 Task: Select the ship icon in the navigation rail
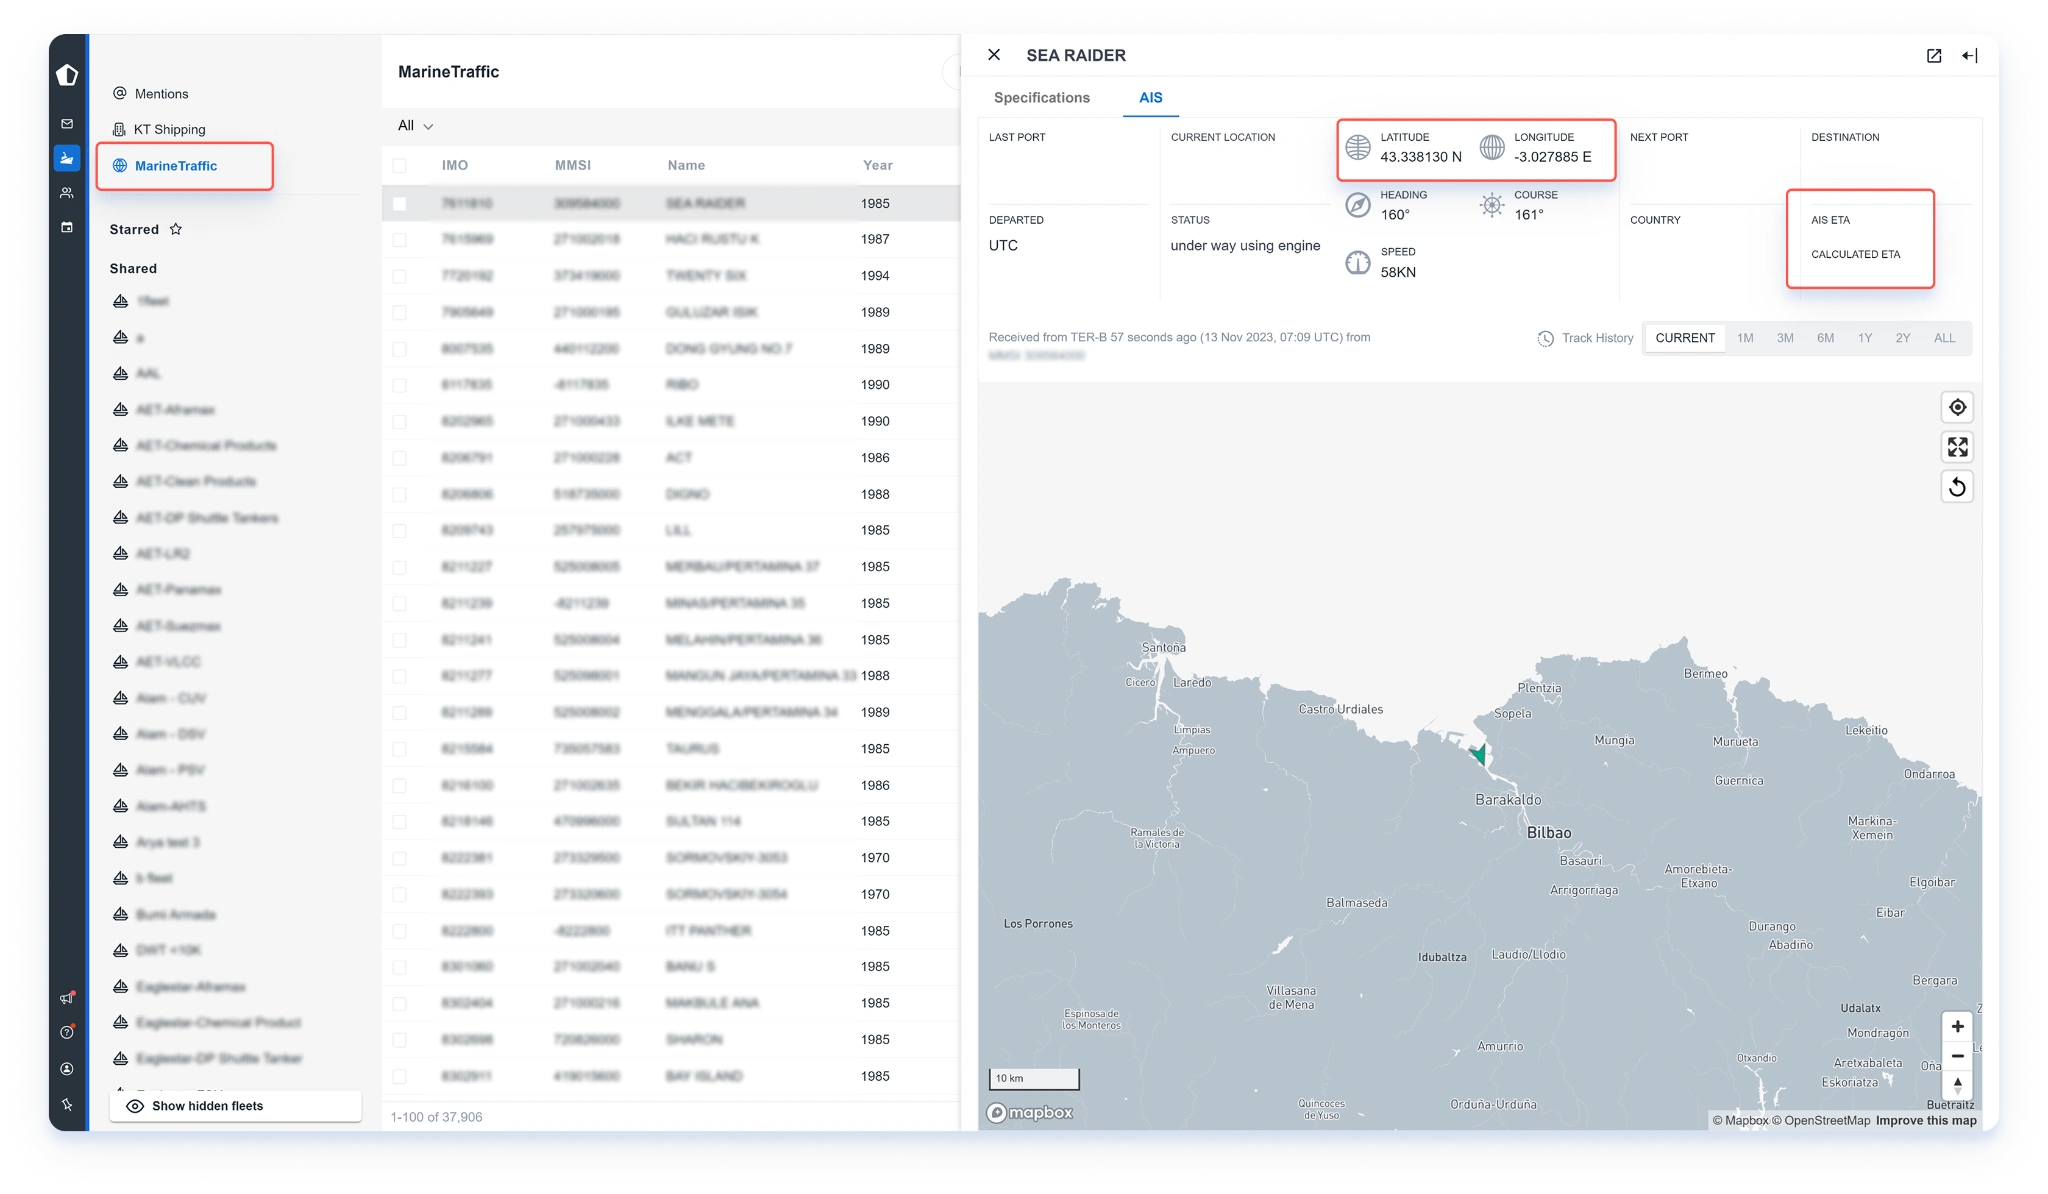67,158
